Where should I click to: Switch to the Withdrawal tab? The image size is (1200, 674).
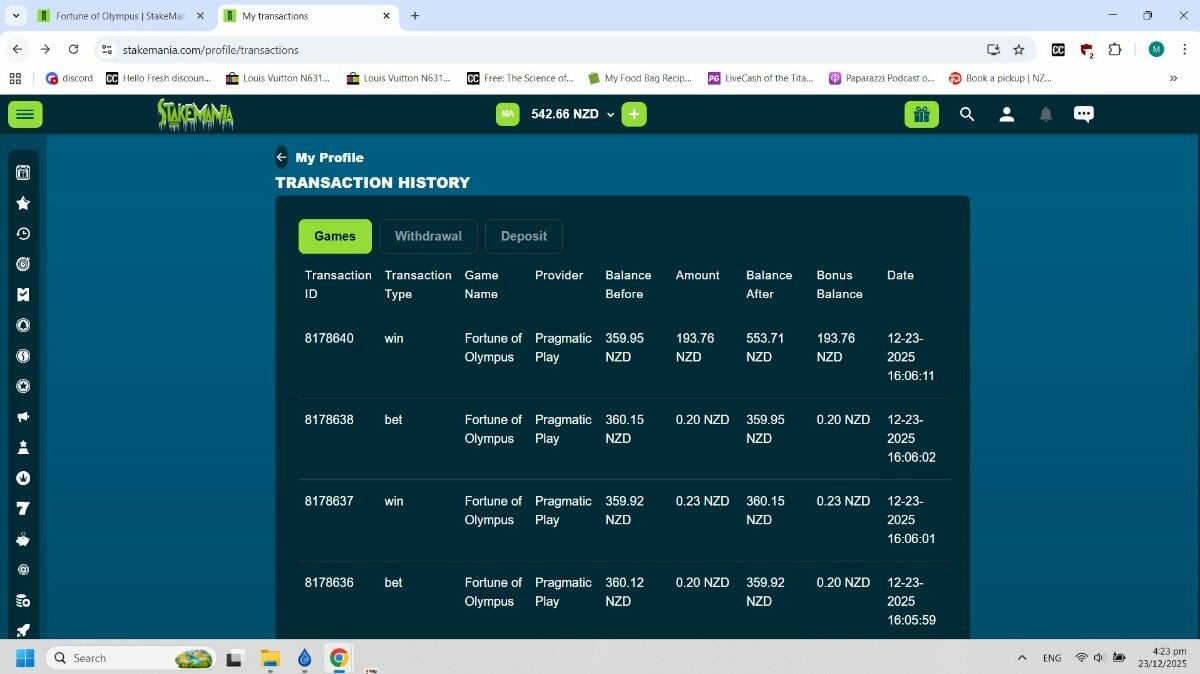428,237
